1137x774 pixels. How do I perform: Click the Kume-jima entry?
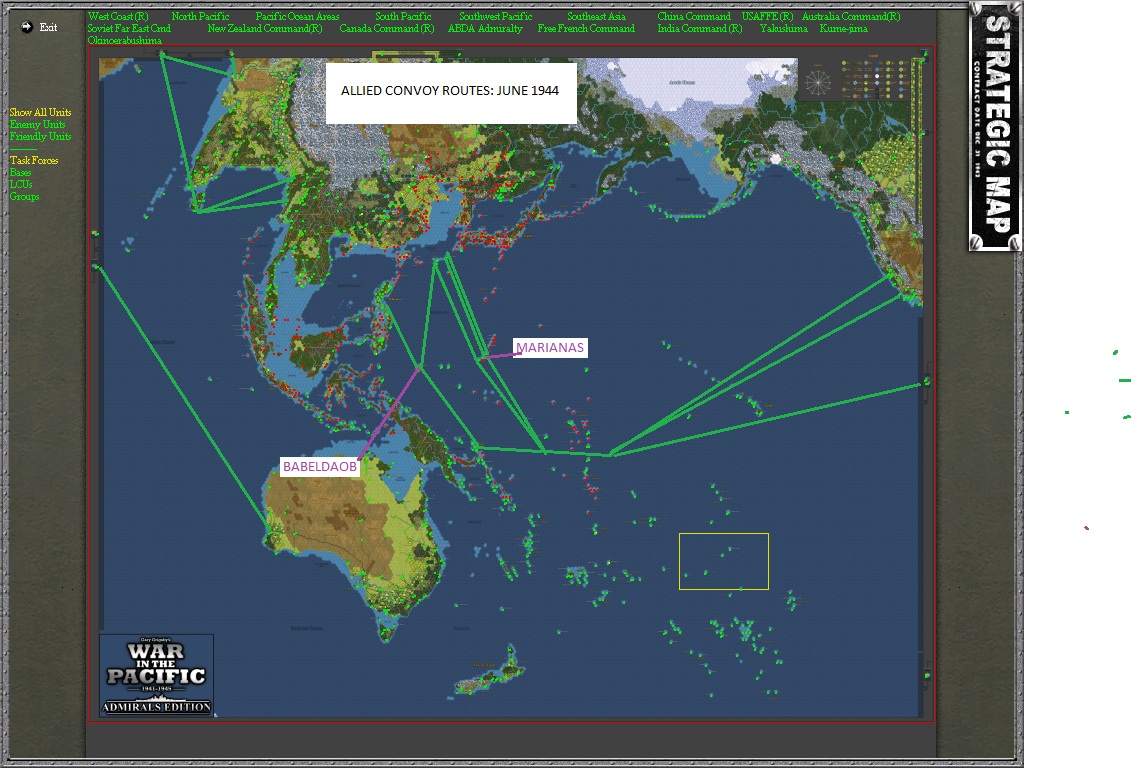(843, 28)
